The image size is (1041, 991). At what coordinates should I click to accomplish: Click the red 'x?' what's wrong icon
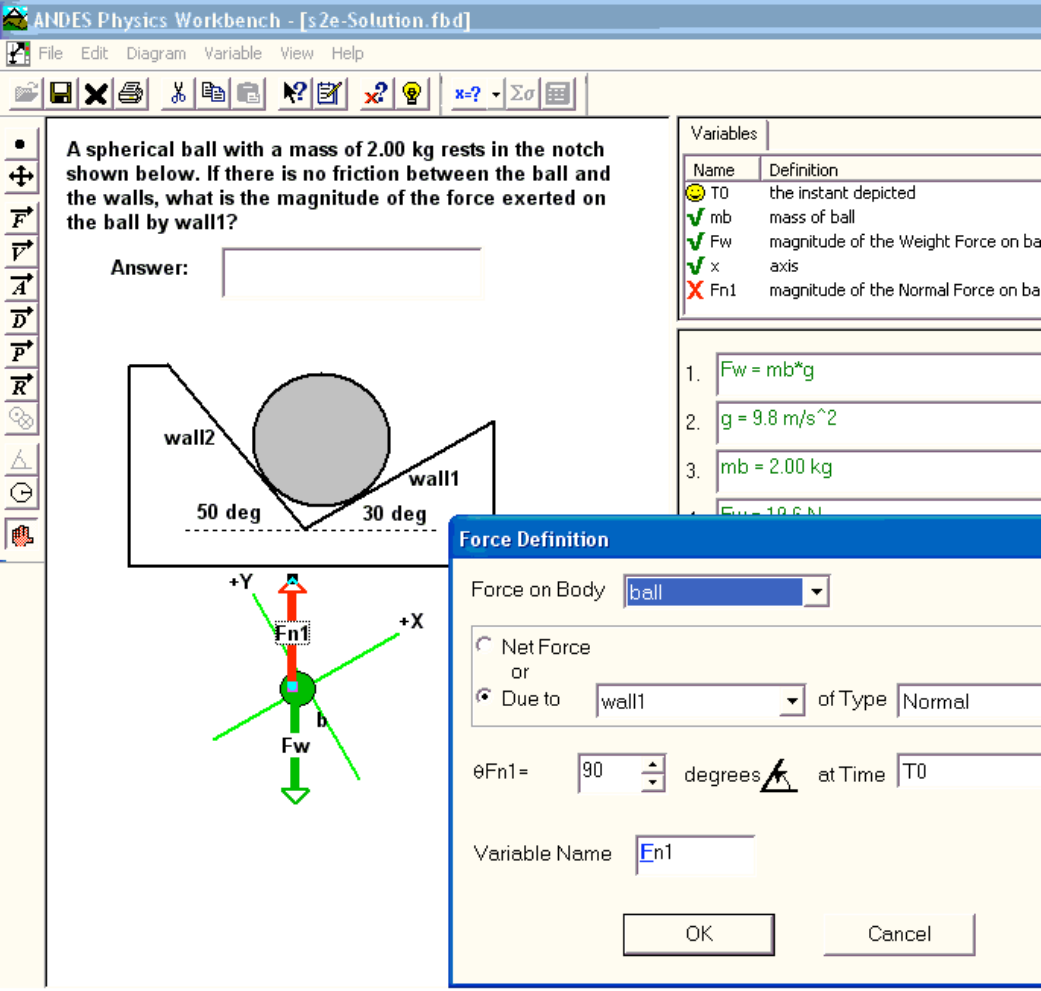pos(376,93)
